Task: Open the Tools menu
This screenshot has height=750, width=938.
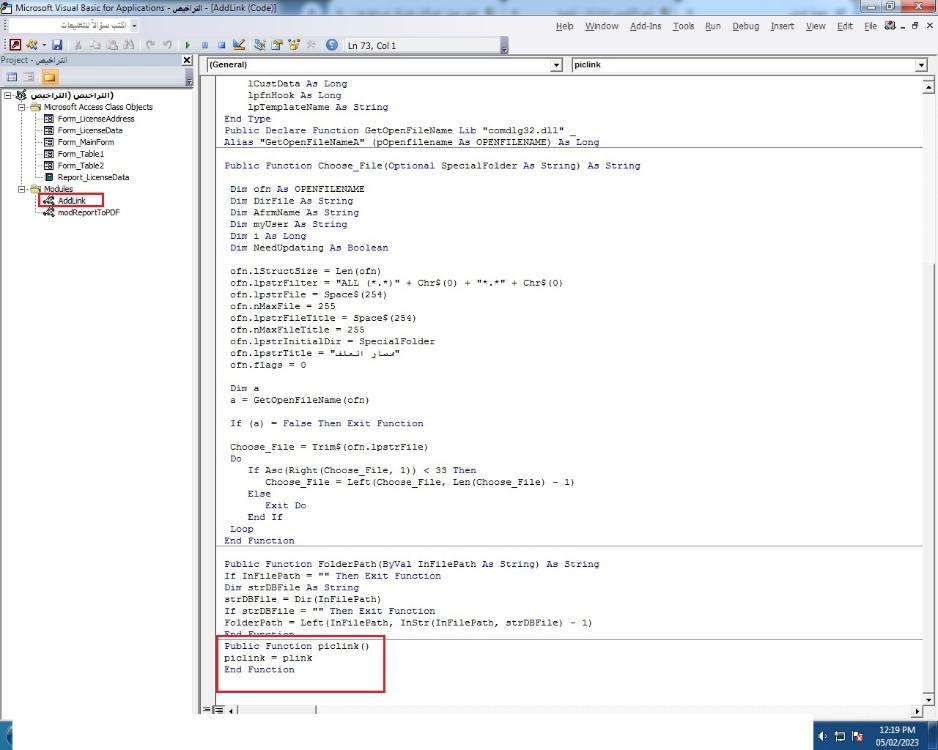Action: coord(683,26)
